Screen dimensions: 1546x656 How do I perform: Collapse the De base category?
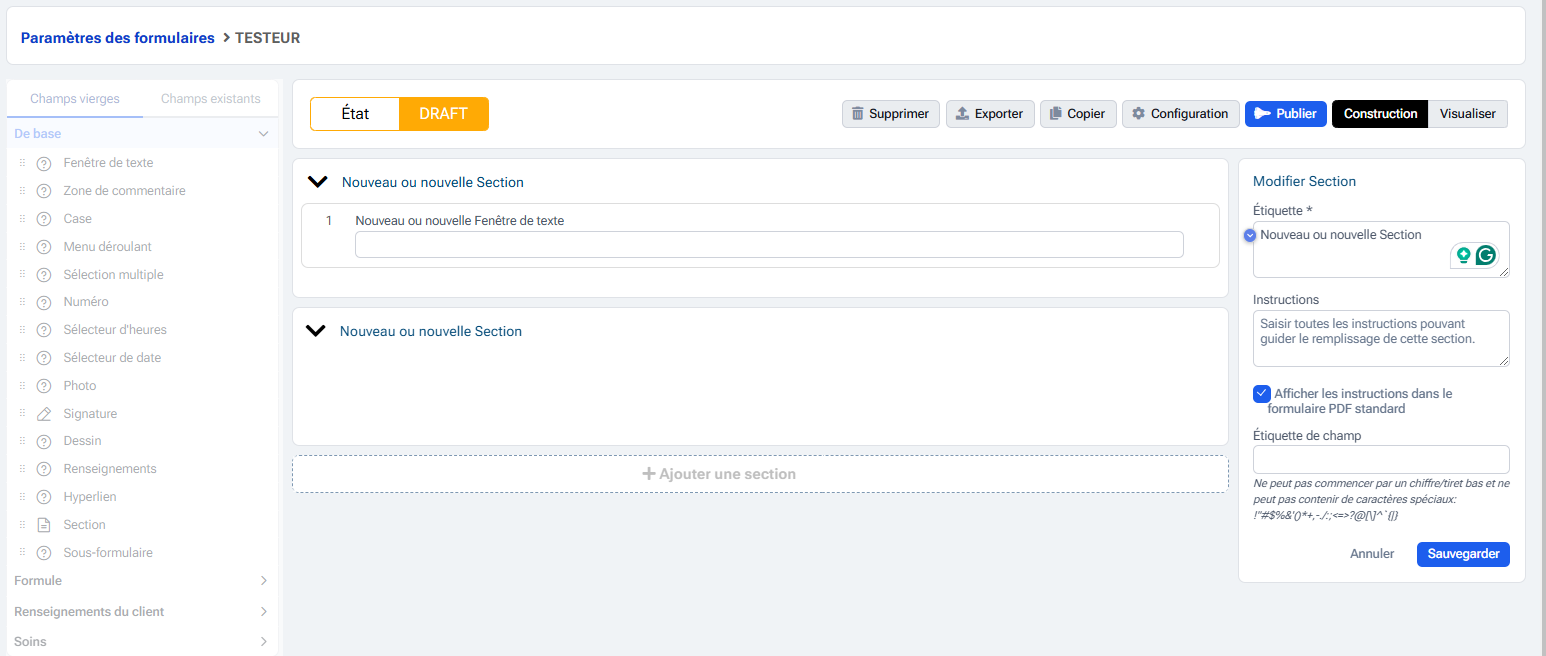coord(263,133)
